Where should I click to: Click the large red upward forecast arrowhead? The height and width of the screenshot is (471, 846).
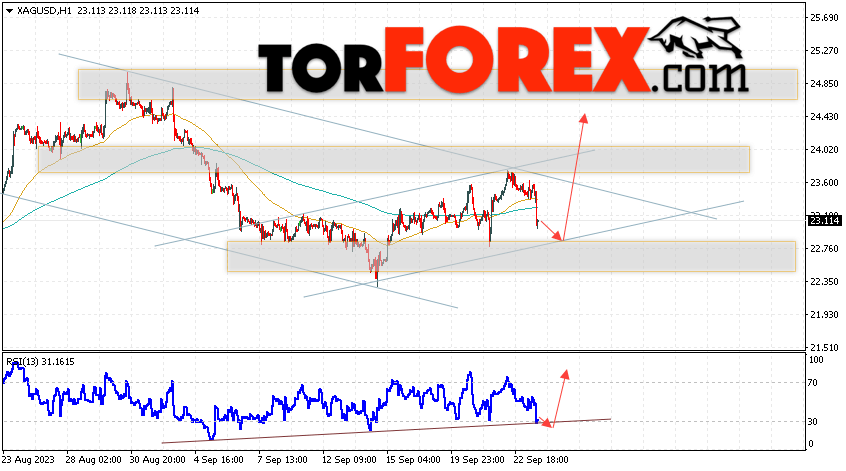583,118
